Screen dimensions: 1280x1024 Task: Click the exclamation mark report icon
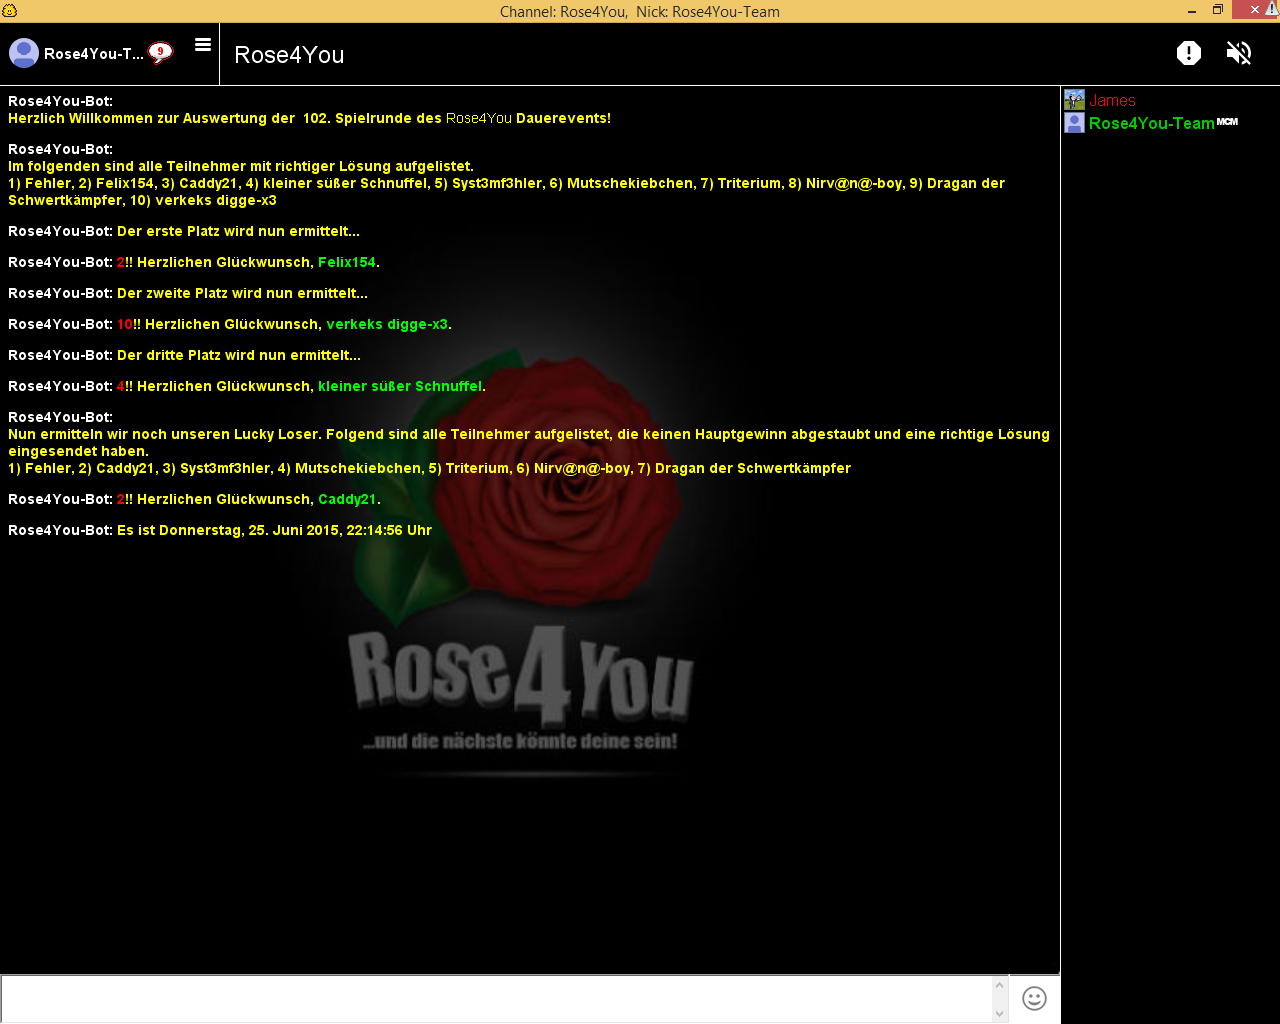pyautogui.click(x=1188, y=53)
